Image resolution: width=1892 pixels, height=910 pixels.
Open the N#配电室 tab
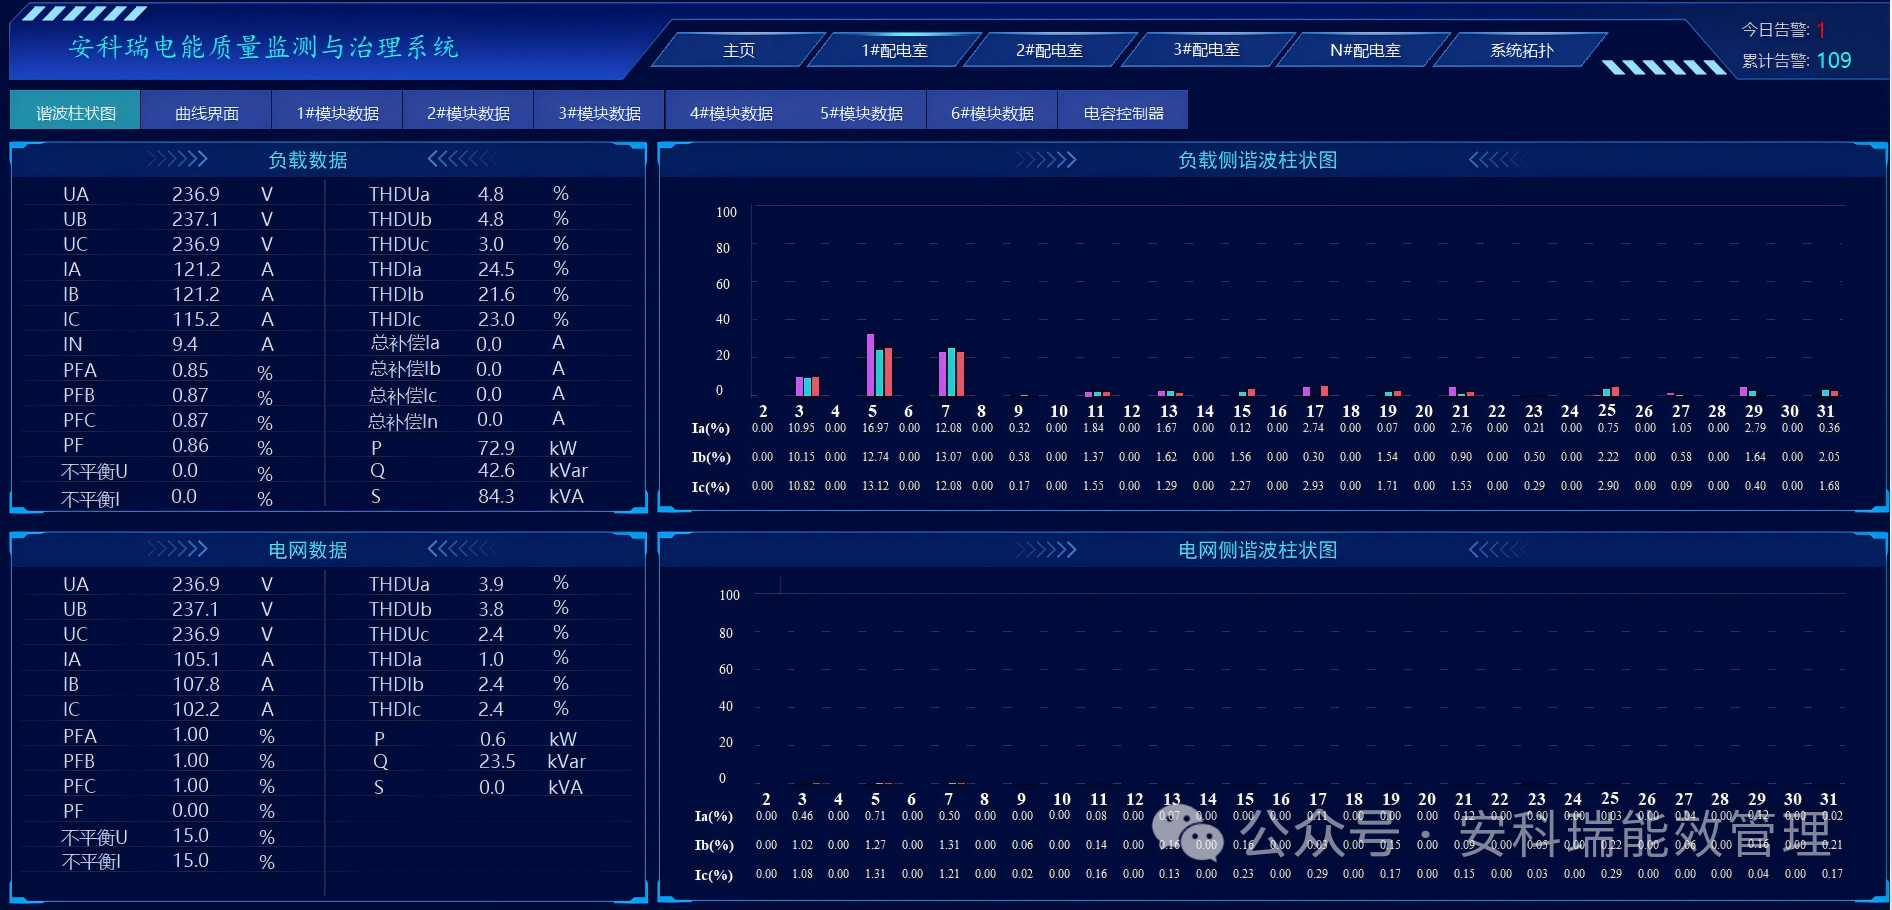1365,50
